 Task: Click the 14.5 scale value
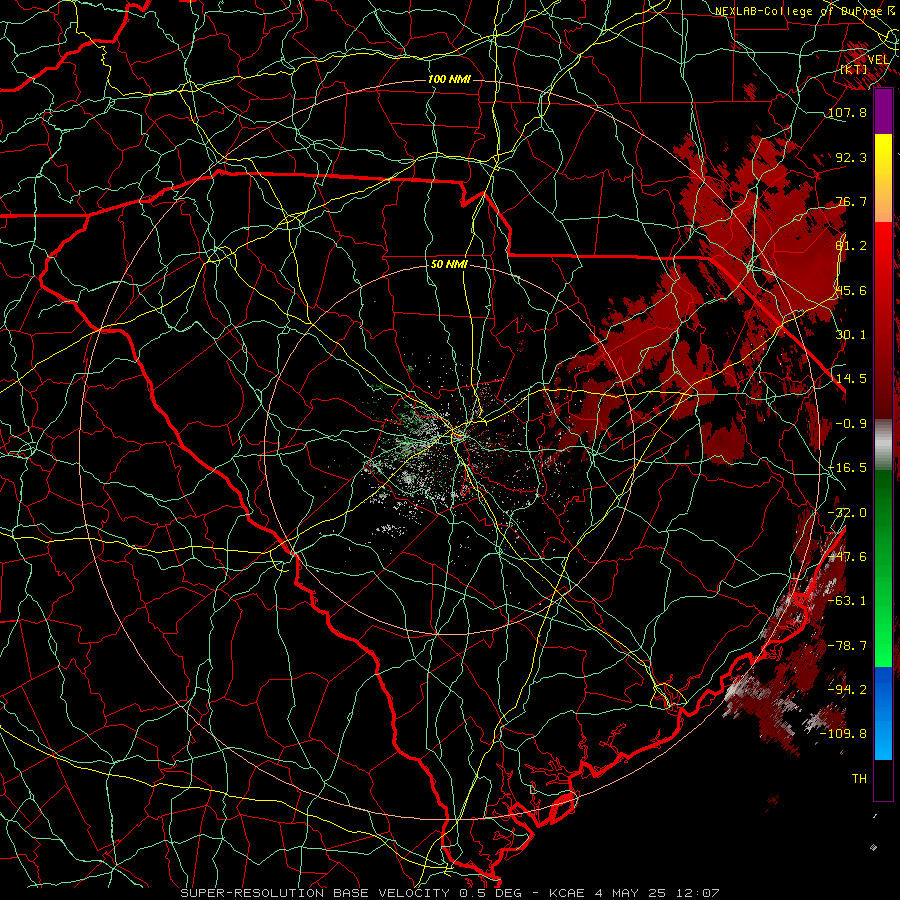[x=851, y=379]
